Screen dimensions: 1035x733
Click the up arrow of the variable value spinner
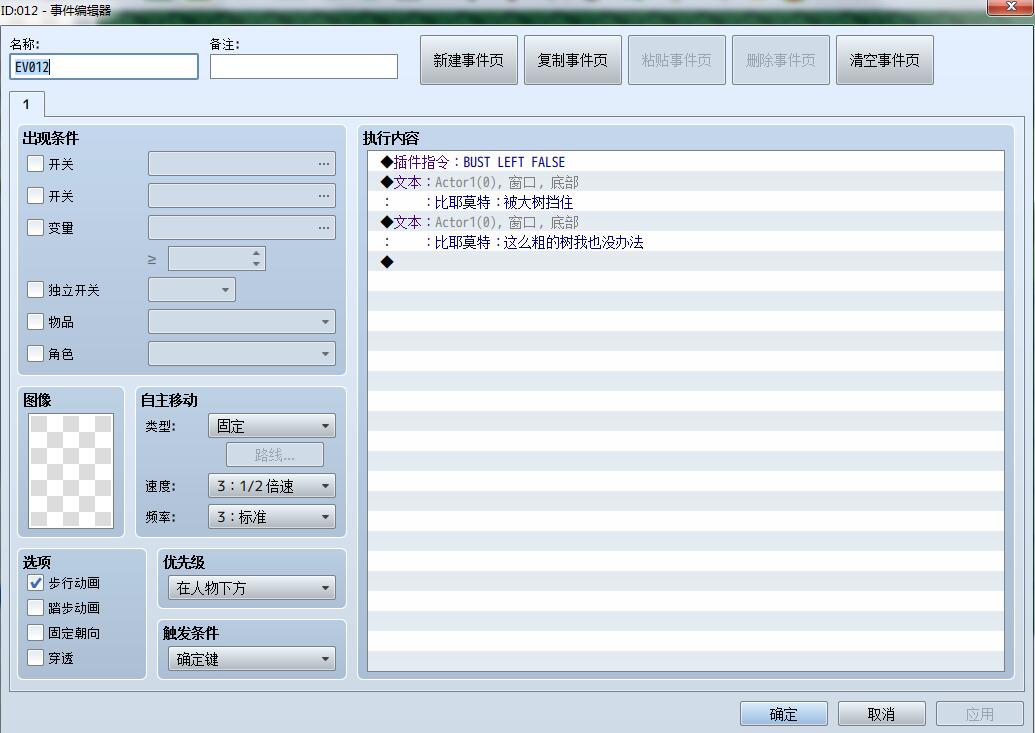point(256,253)
